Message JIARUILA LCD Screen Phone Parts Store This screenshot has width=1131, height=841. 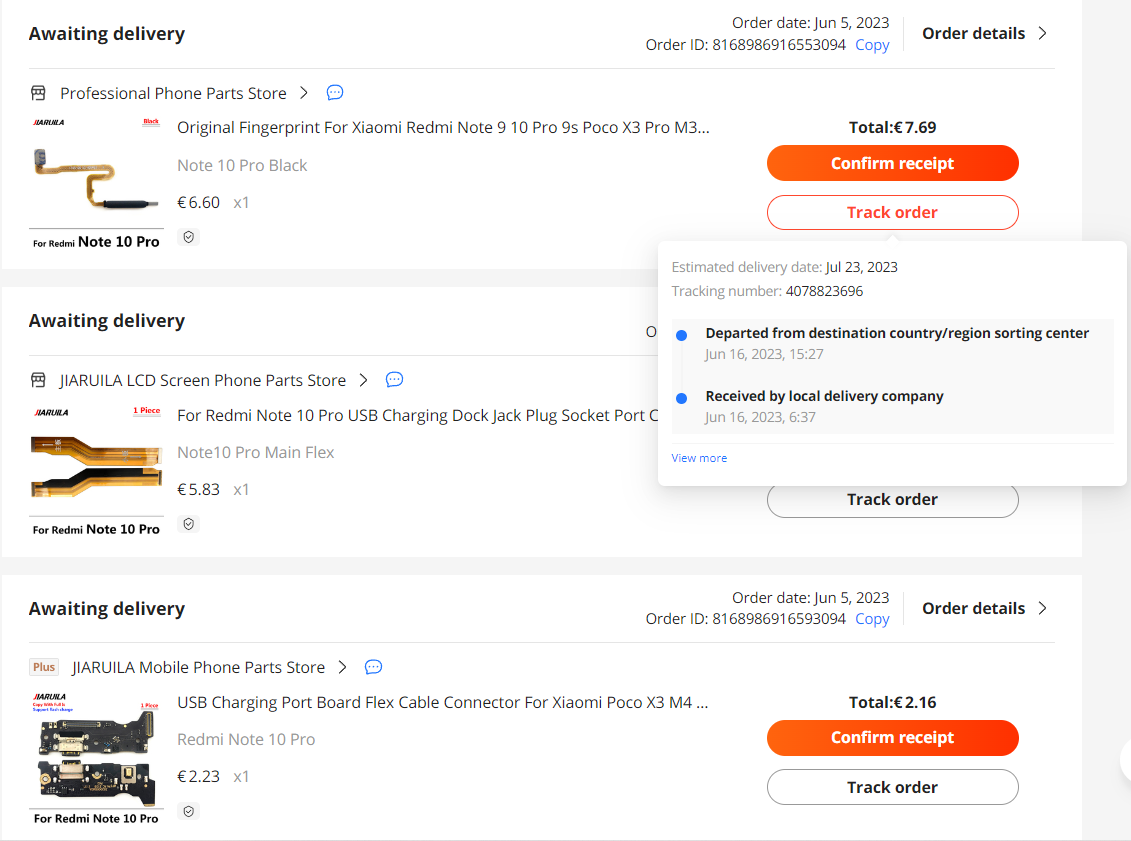394,379
